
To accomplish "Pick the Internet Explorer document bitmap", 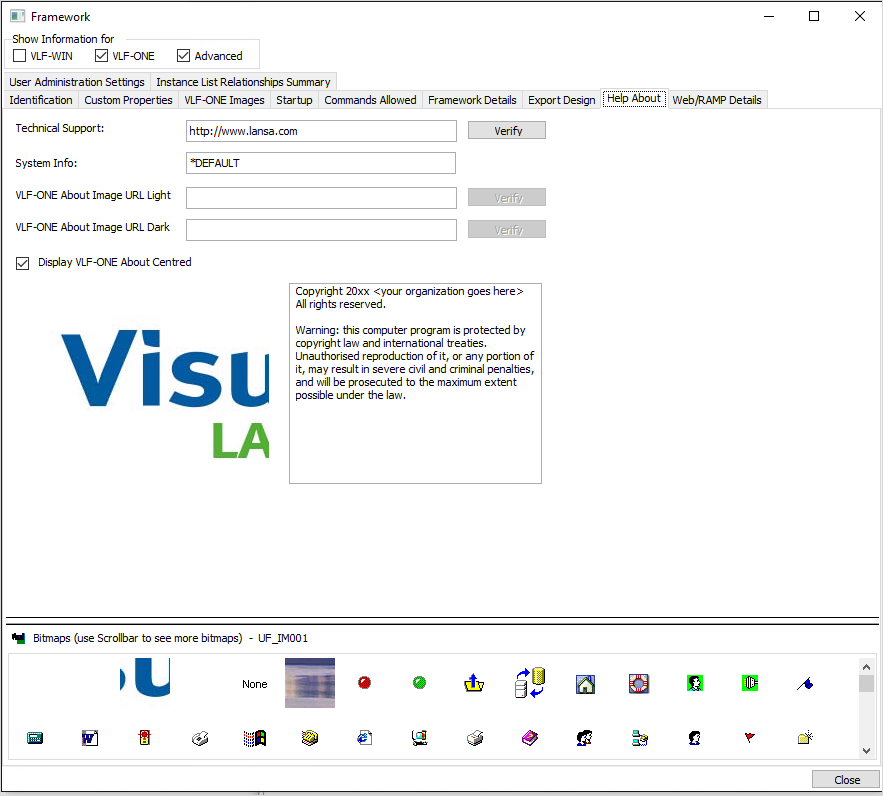I will 364,737.
